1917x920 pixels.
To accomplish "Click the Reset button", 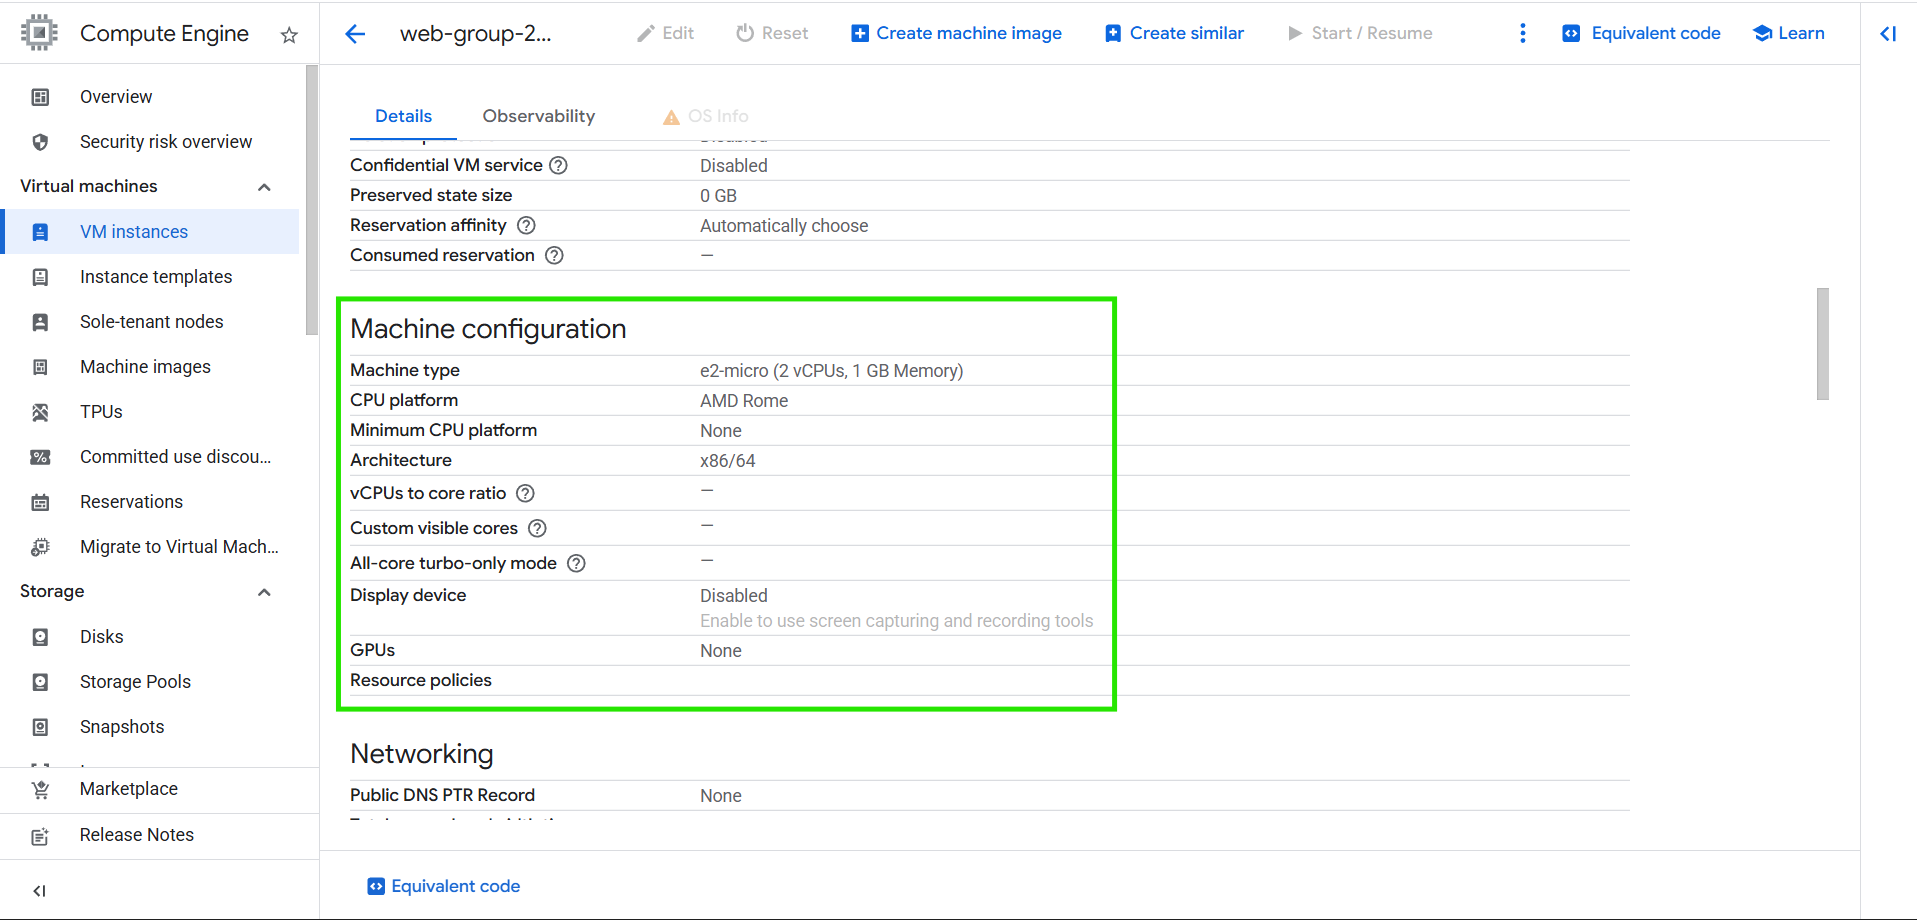I will (x=772, y=33).
